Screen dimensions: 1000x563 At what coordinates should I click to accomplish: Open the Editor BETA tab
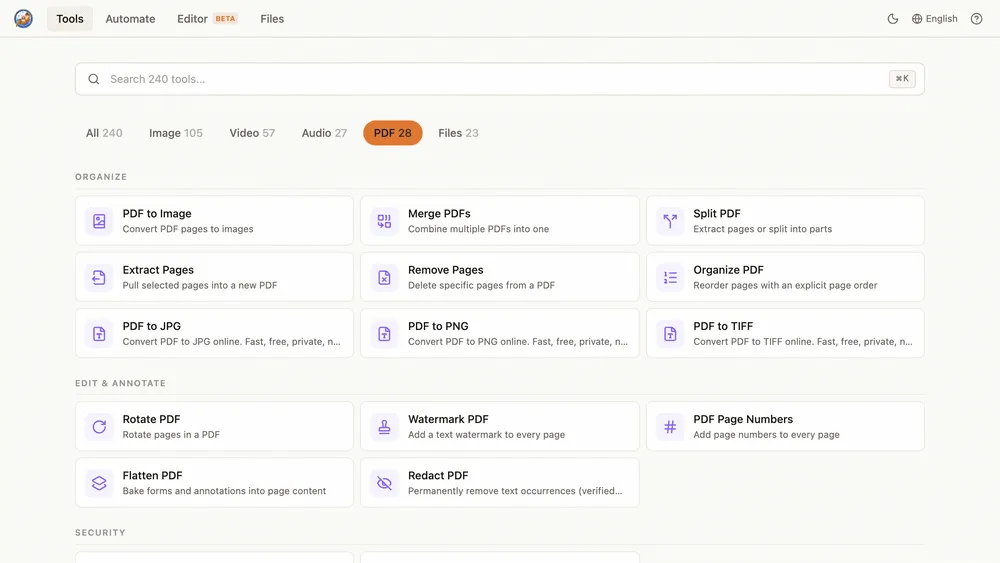(207, 18)
